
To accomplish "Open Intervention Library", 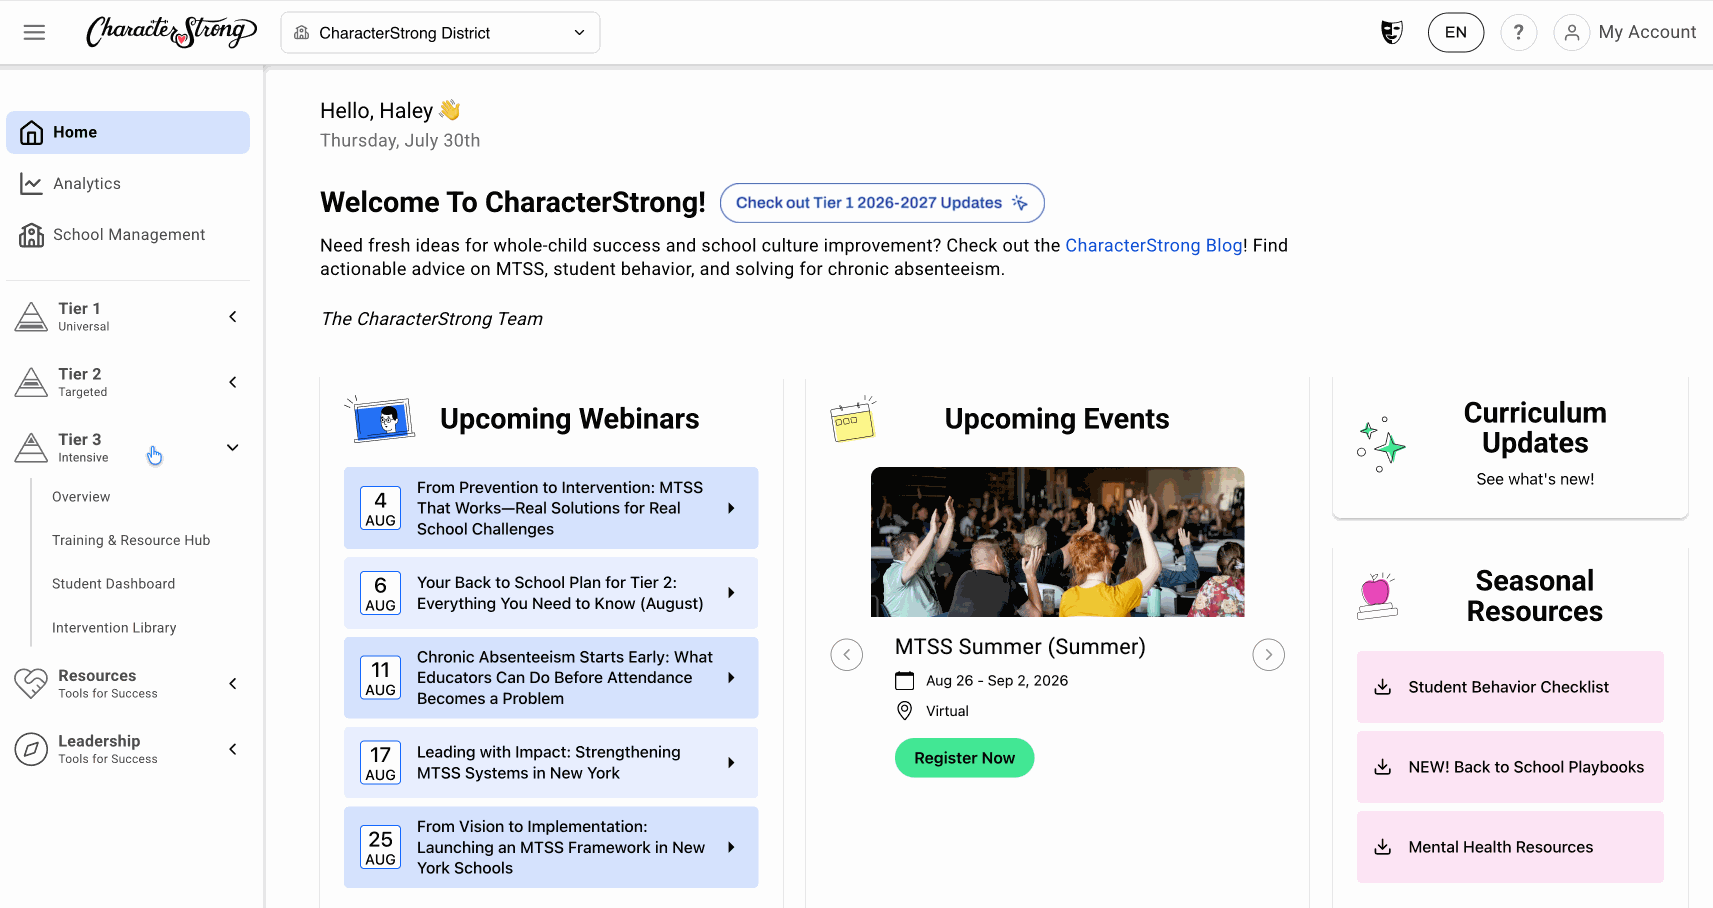I will tap(114, 628).
